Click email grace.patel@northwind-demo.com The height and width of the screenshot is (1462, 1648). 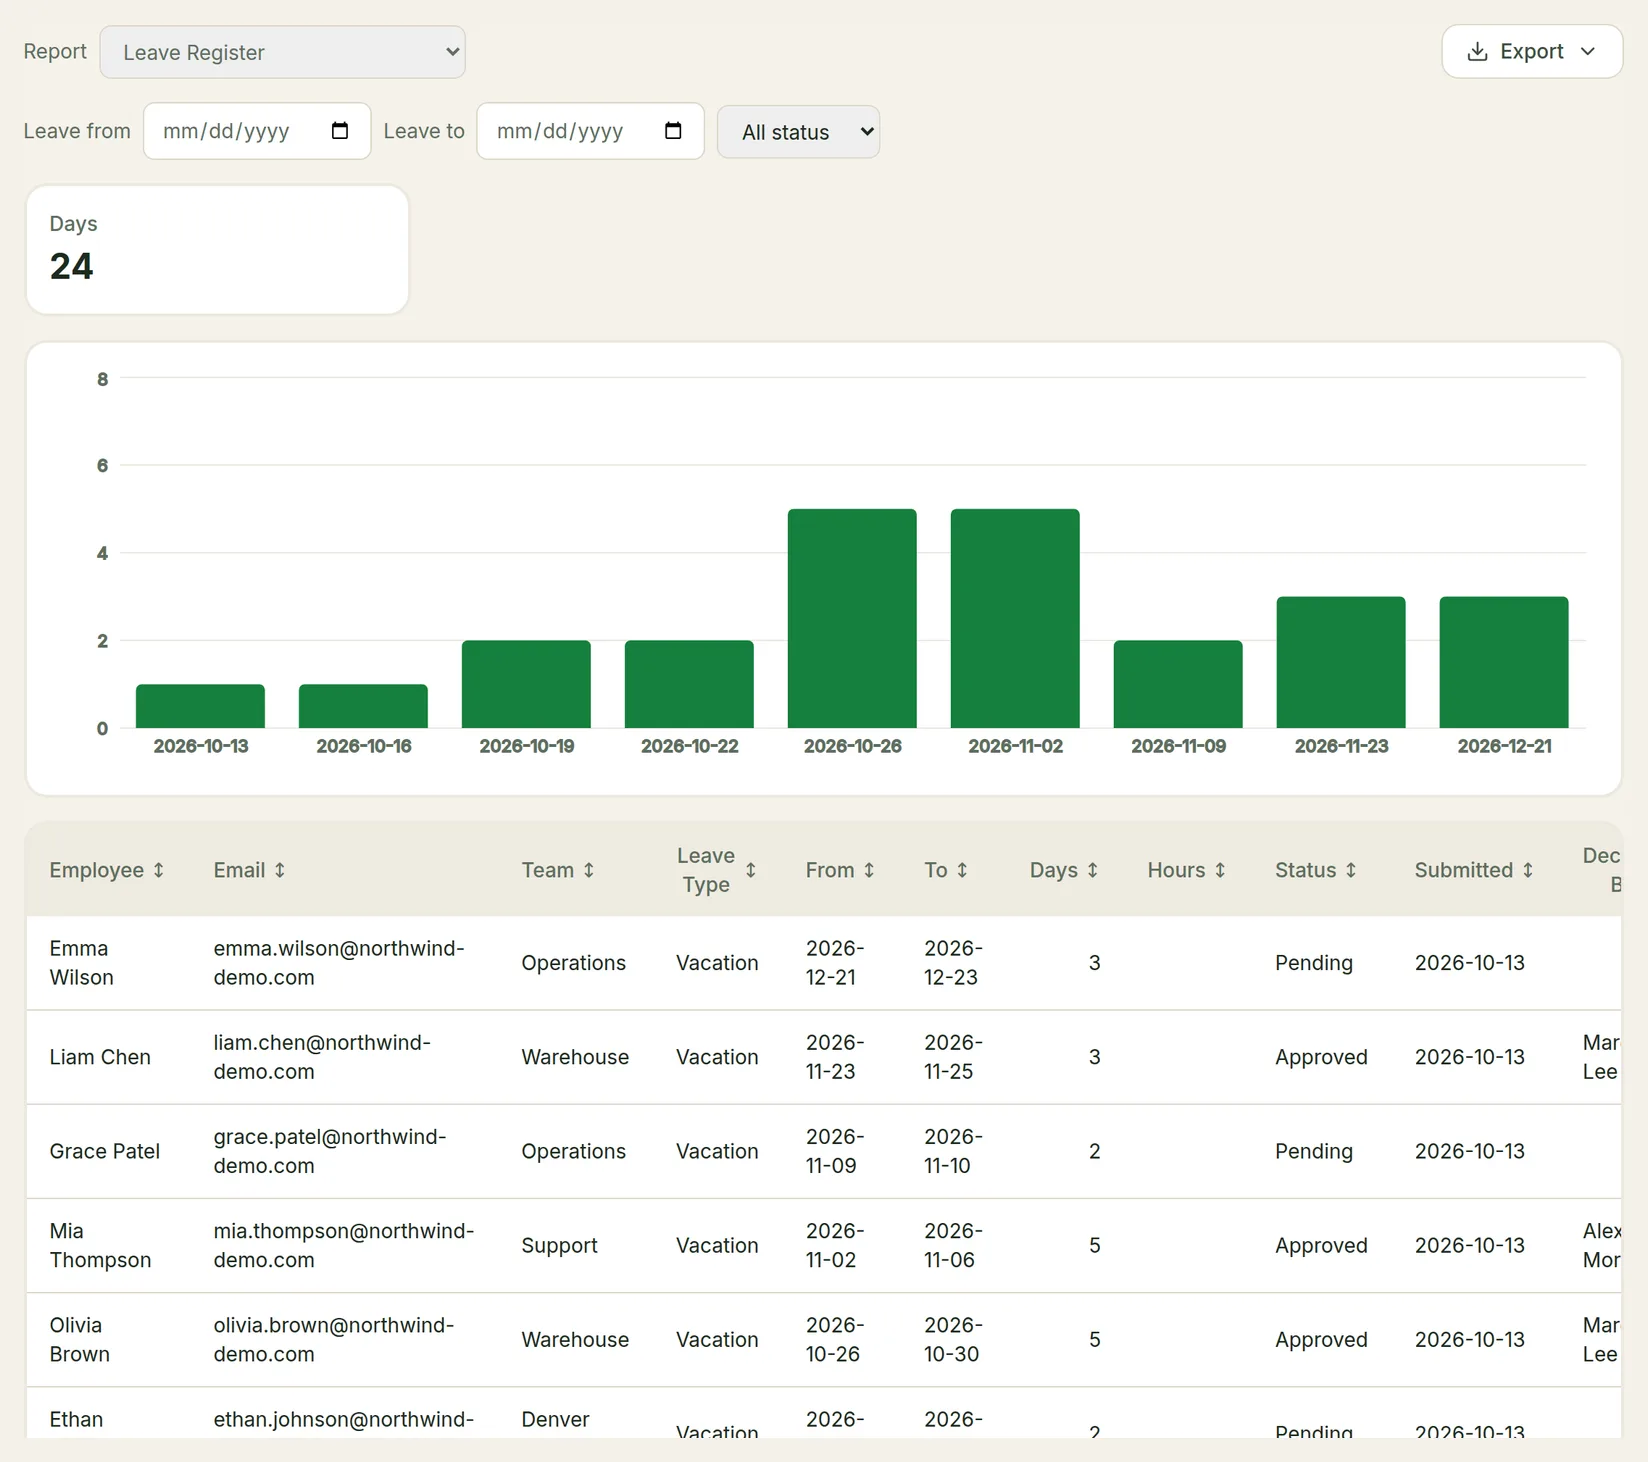pyautogui.click(x=330, y=1151)
